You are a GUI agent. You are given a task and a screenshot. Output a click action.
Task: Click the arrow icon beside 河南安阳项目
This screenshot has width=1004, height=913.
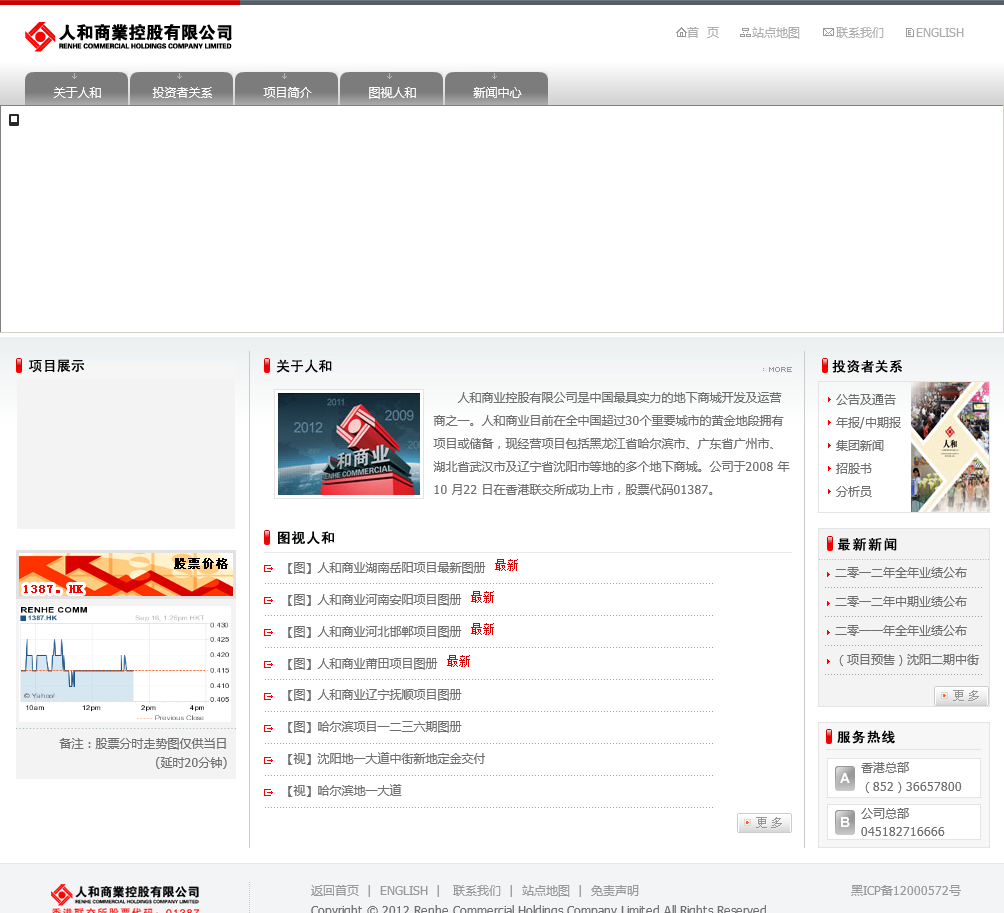point(269,601)
